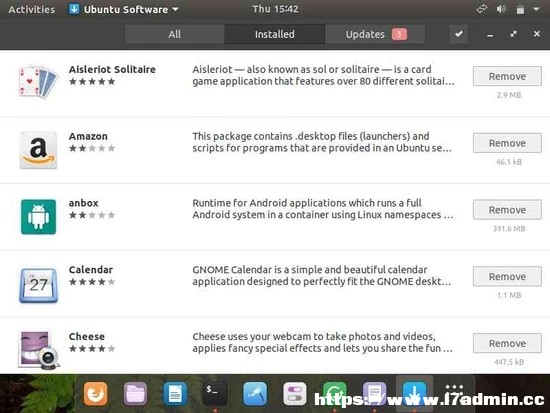Open the Terminal icon in dock
Viewport: 550px width, 413px height.
[x=215, y=394]
